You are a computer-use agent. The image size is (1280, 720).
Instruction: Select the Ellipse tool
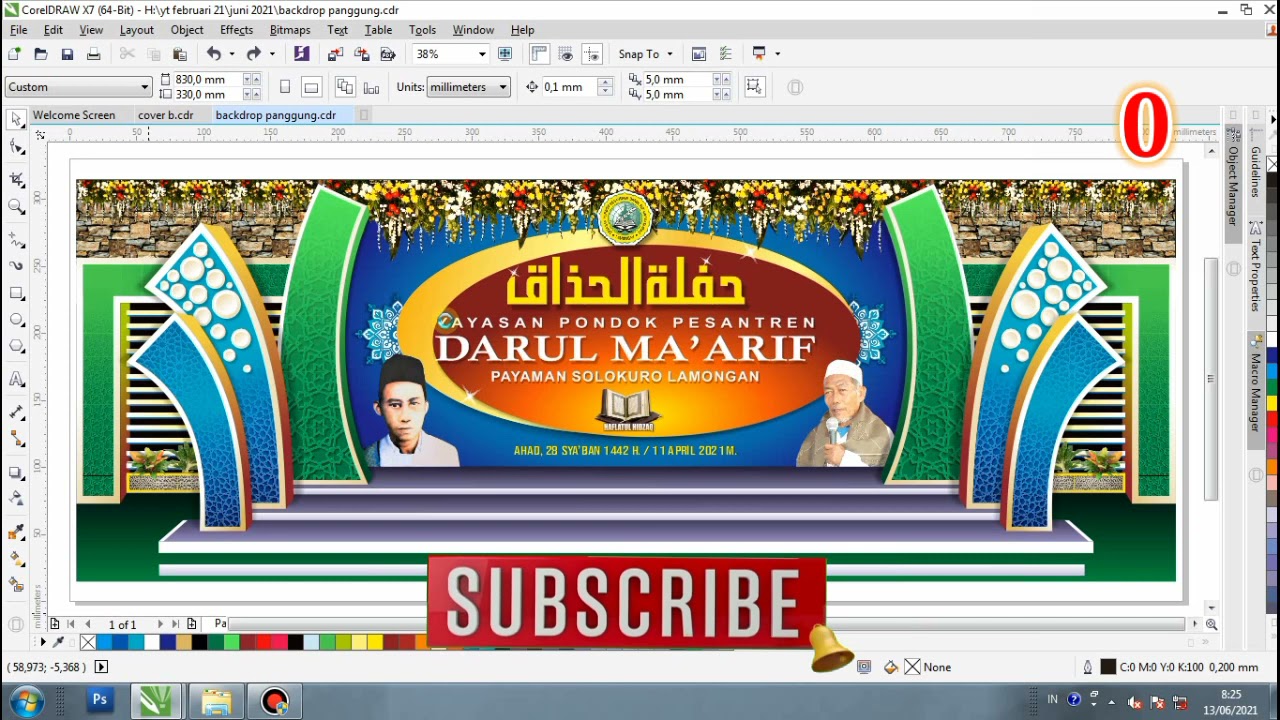coord(16,320)
